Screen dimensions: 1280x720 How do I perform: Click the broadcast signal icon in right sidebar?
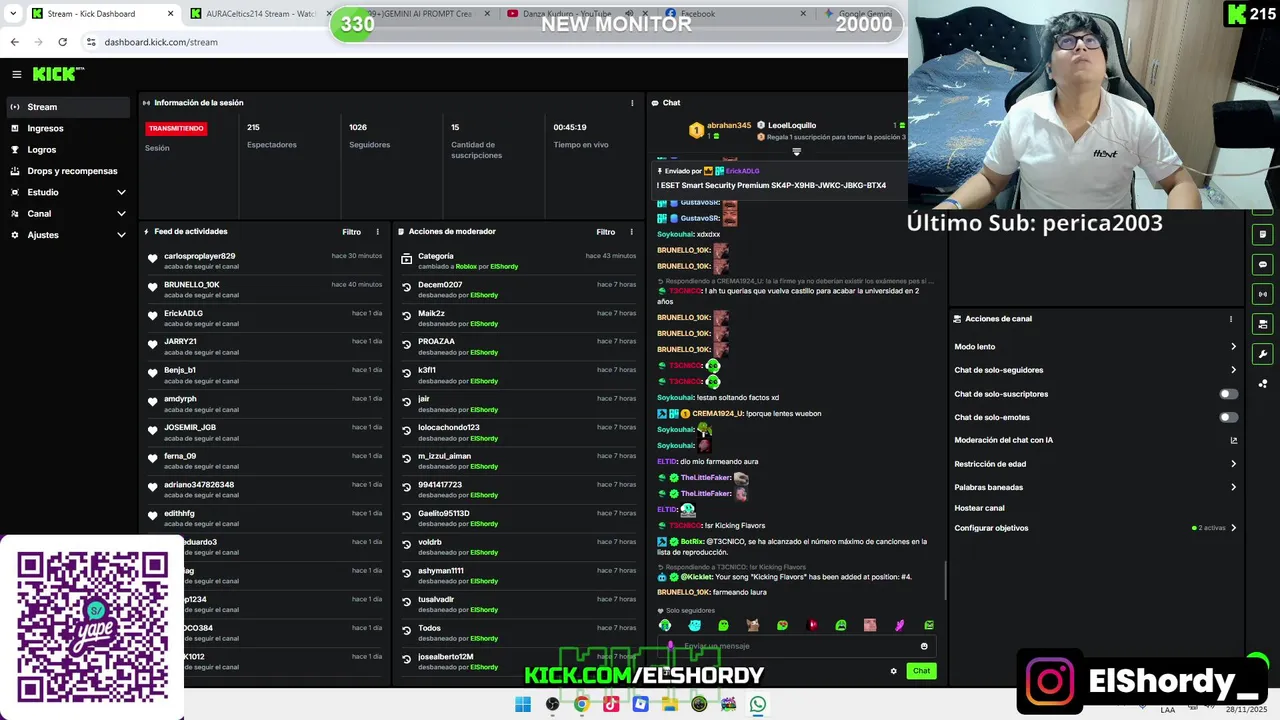point(1263,294)
